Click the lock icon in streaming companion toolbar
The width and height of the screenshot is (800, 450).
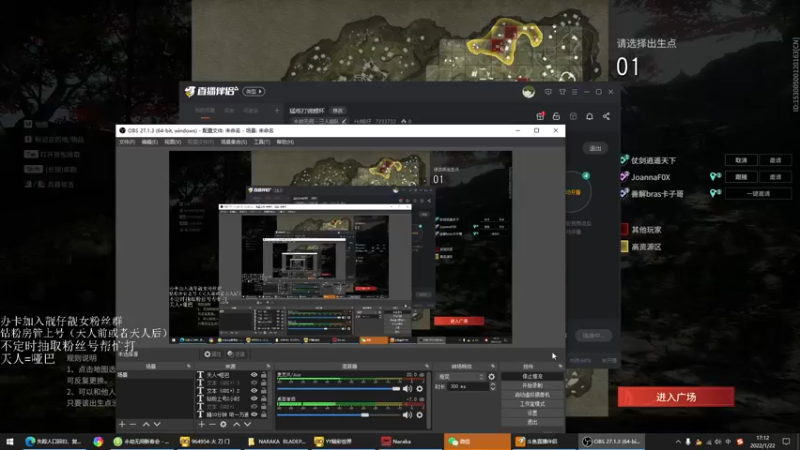(x=556, y=116)
